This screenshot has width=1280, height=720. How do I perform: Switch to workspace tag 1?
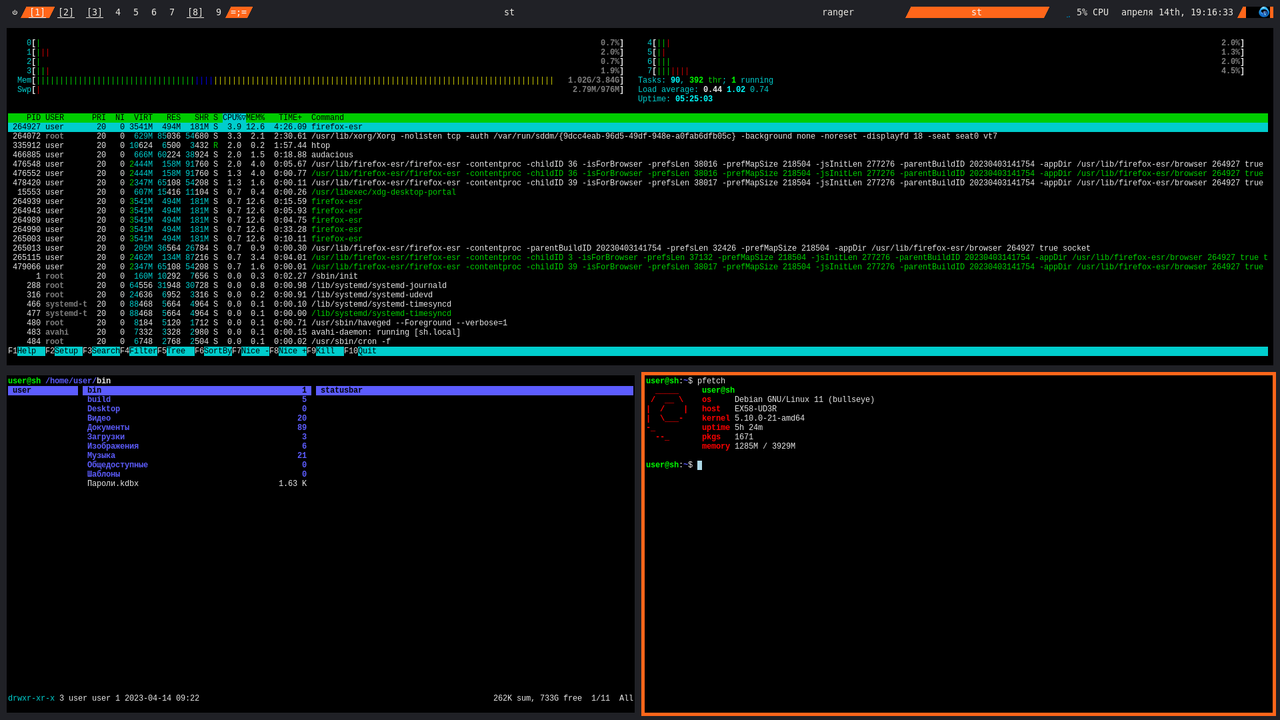tap(37, 12)
